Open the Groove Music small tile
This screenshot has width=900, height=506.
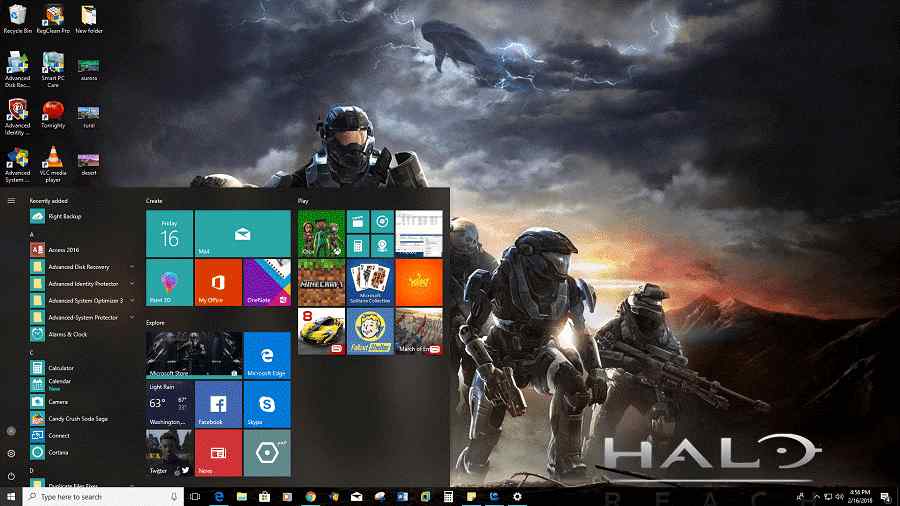coord(382,221)
